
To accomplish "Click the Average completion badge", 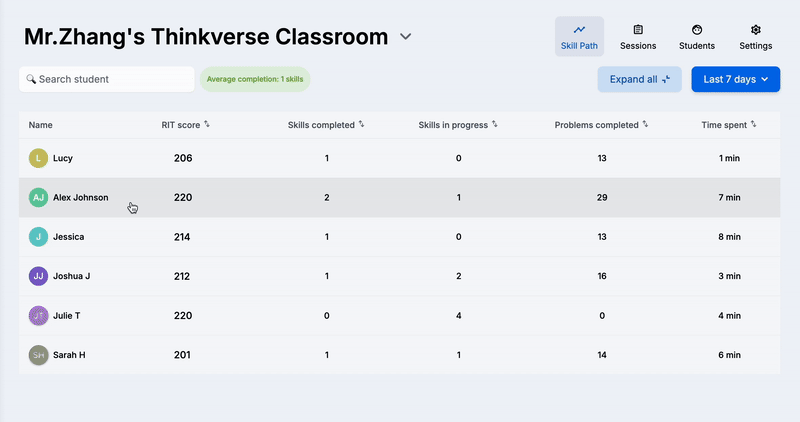I will (255, 79).
